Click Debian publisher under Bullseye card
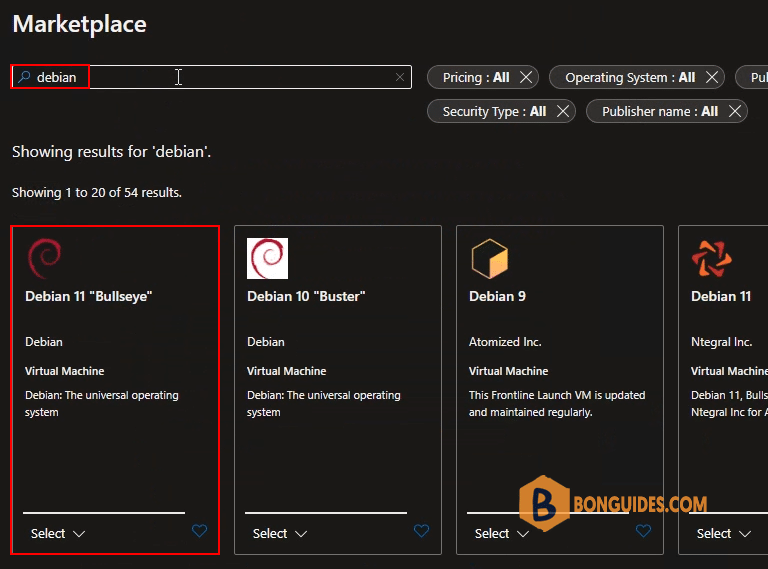This screenshot has width=768, height=569. point(44,342)
